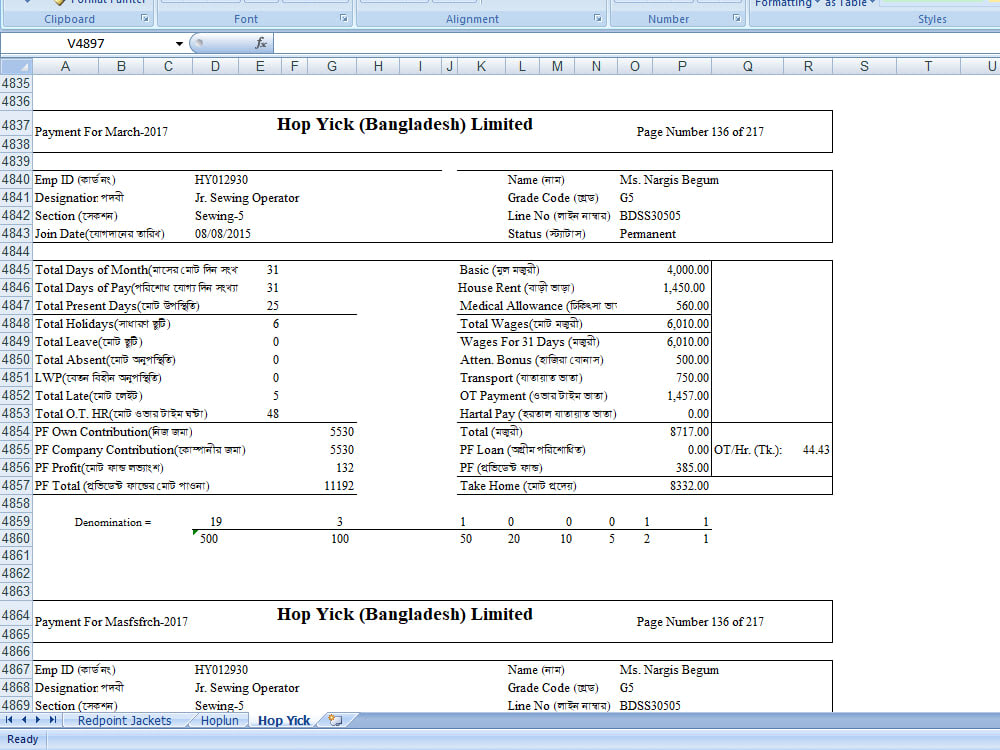The height and width of the screenshot is (750, 1000).
Task: Click the Atten. Bonus value 500.00
Action: tap(692, 360)
